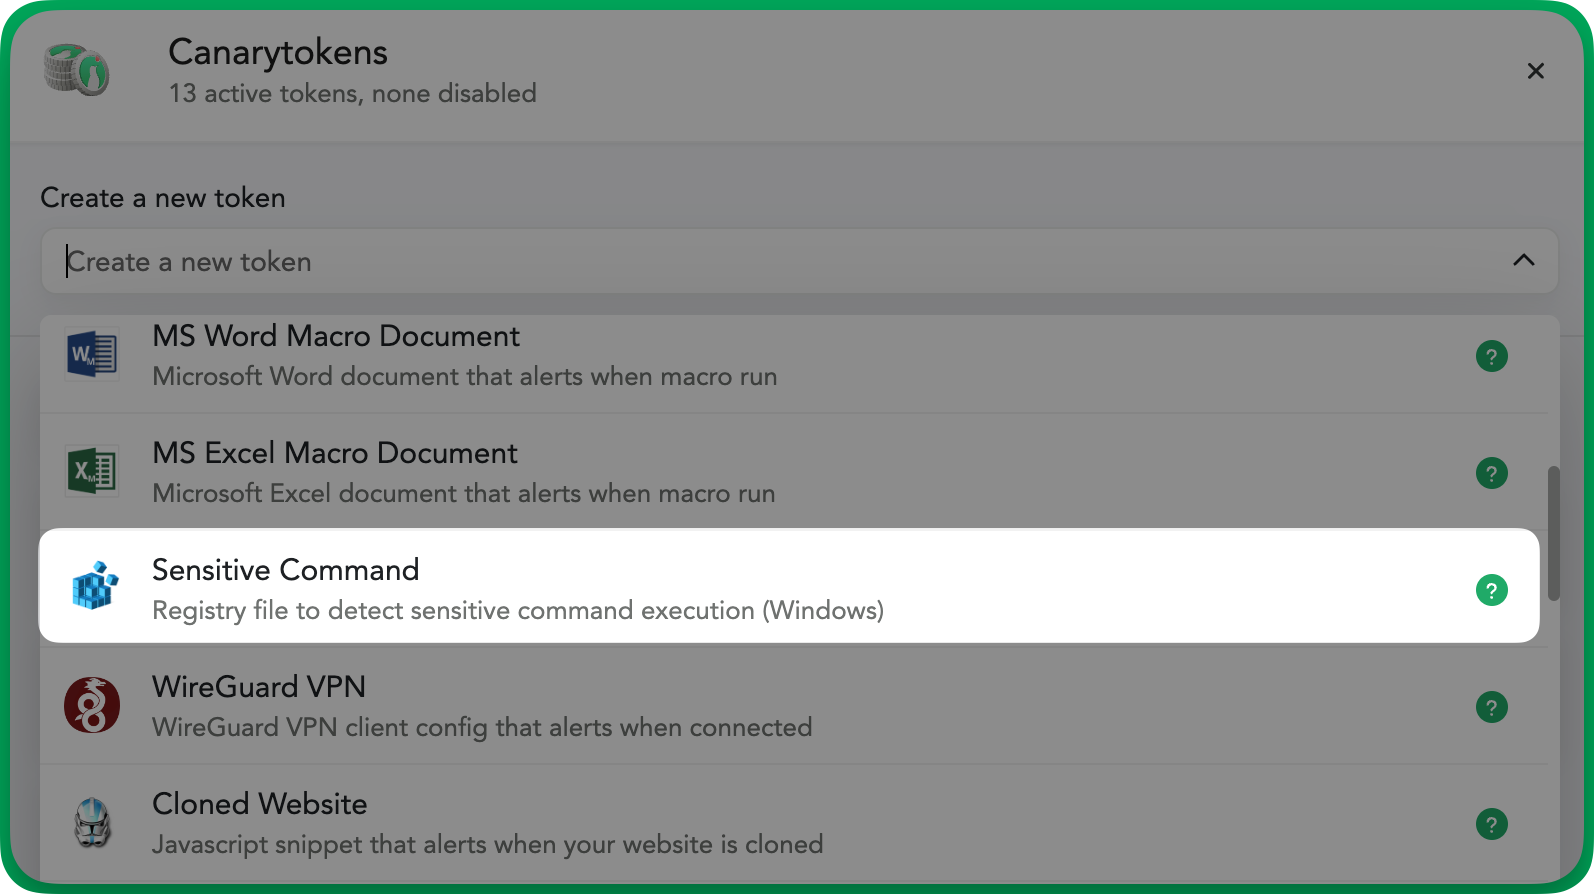Image resolution: width=1594 pixels, height=894 pixels.
Task: Click the Canarytokens logo icon
Action: point(76,70)
